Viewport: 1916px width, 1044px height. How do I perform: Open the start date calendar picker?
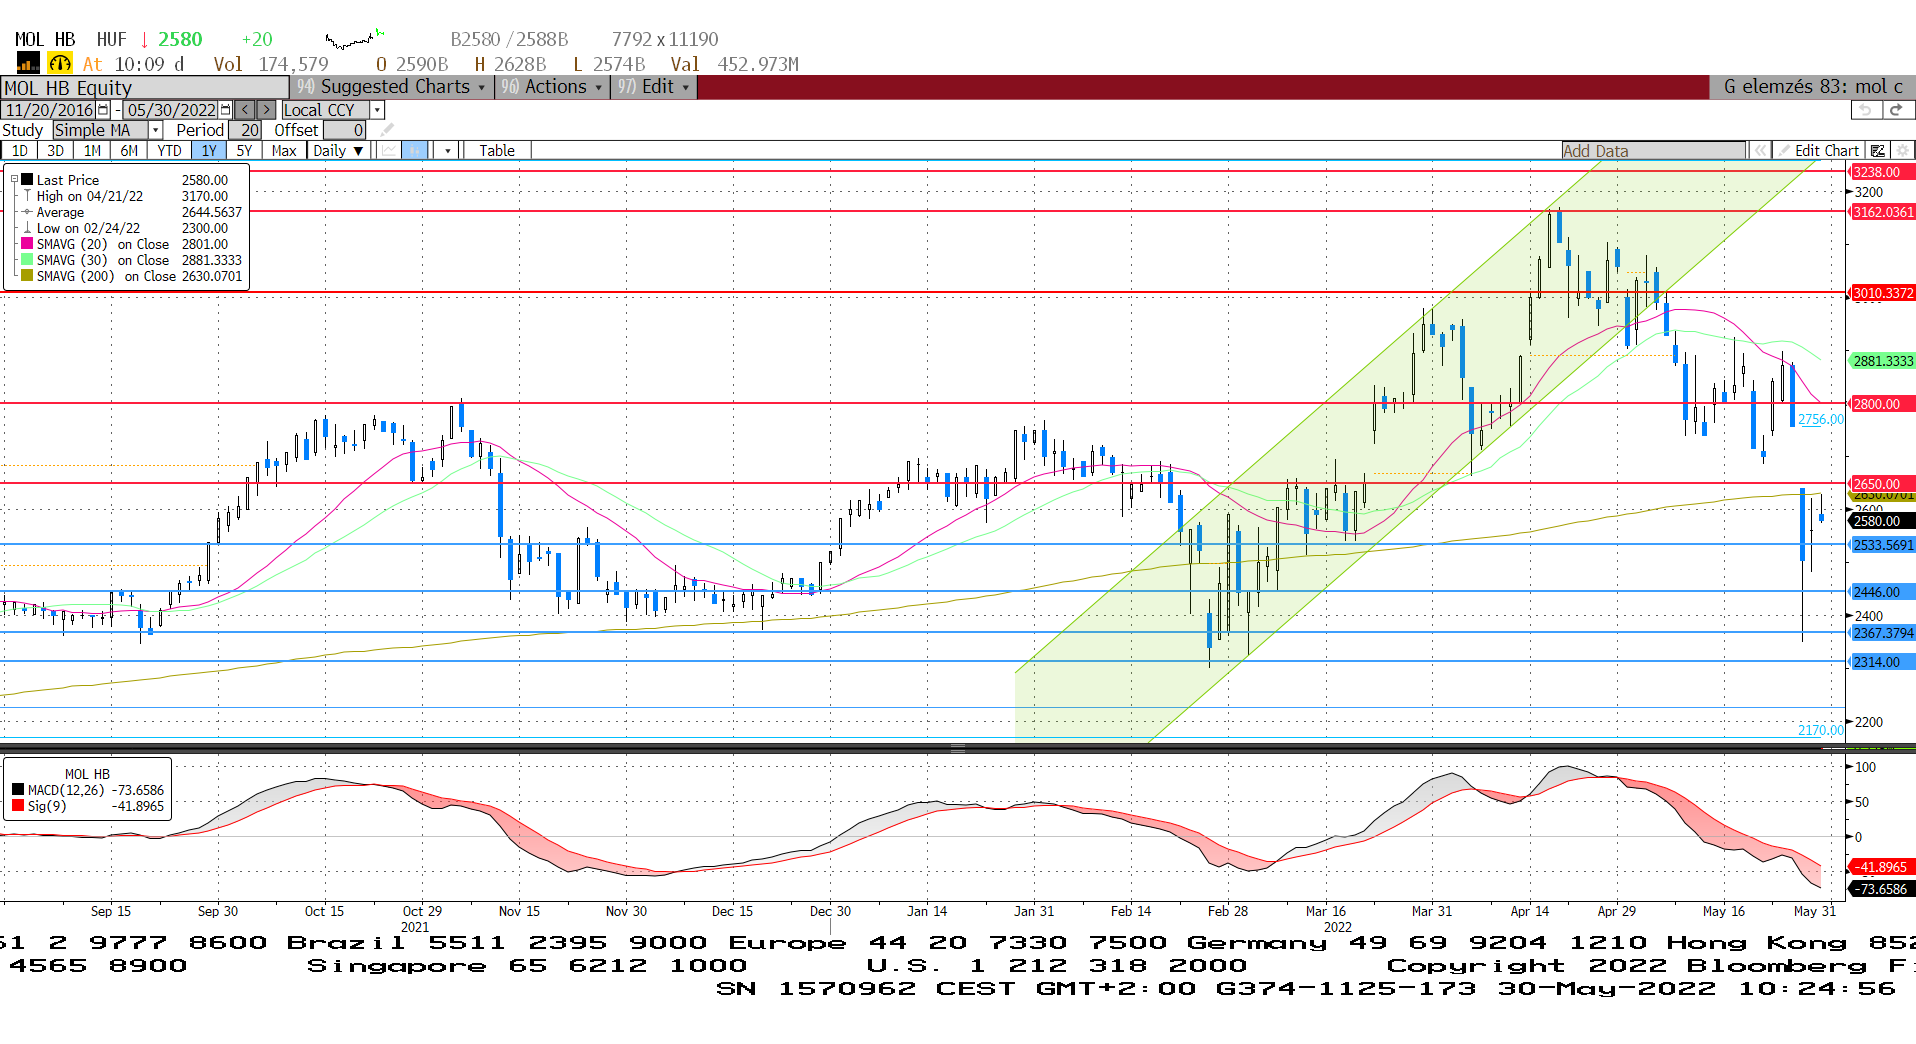tap(103, 110)
